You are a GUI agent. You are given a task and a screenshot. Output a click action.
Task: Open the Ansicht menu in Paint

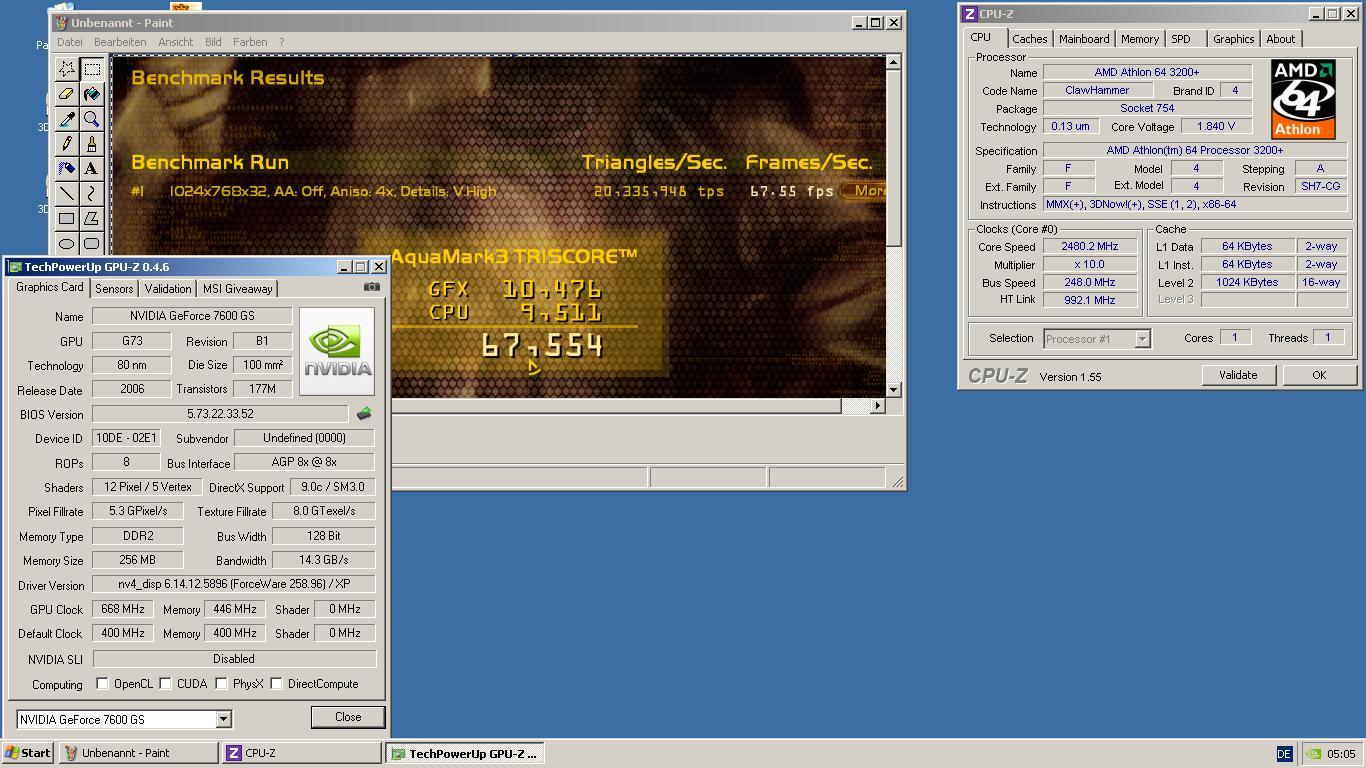(175, 42)
